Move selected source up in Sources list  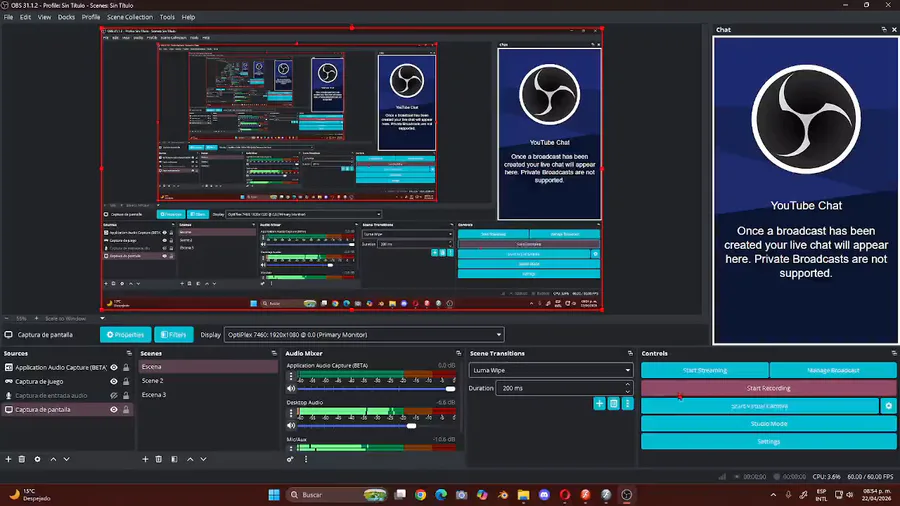tap(53, 459)
